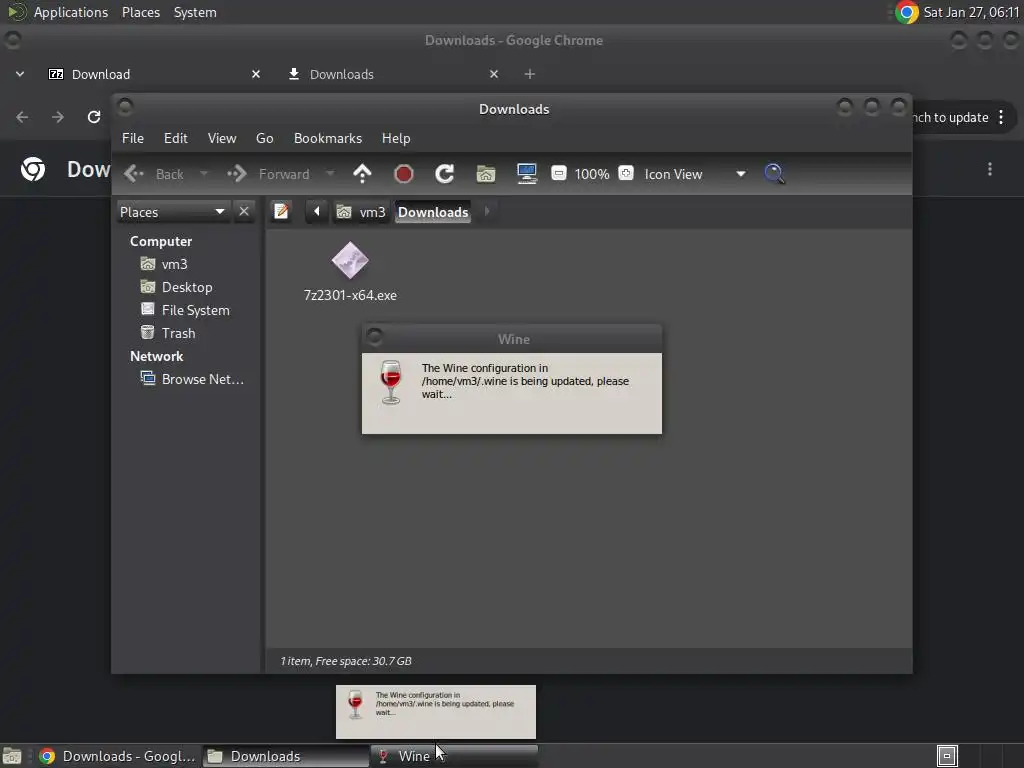This screenshot has height=768, width=1024.
Task: Click Wine window preview thumbnail
Action: coord(436,712)
